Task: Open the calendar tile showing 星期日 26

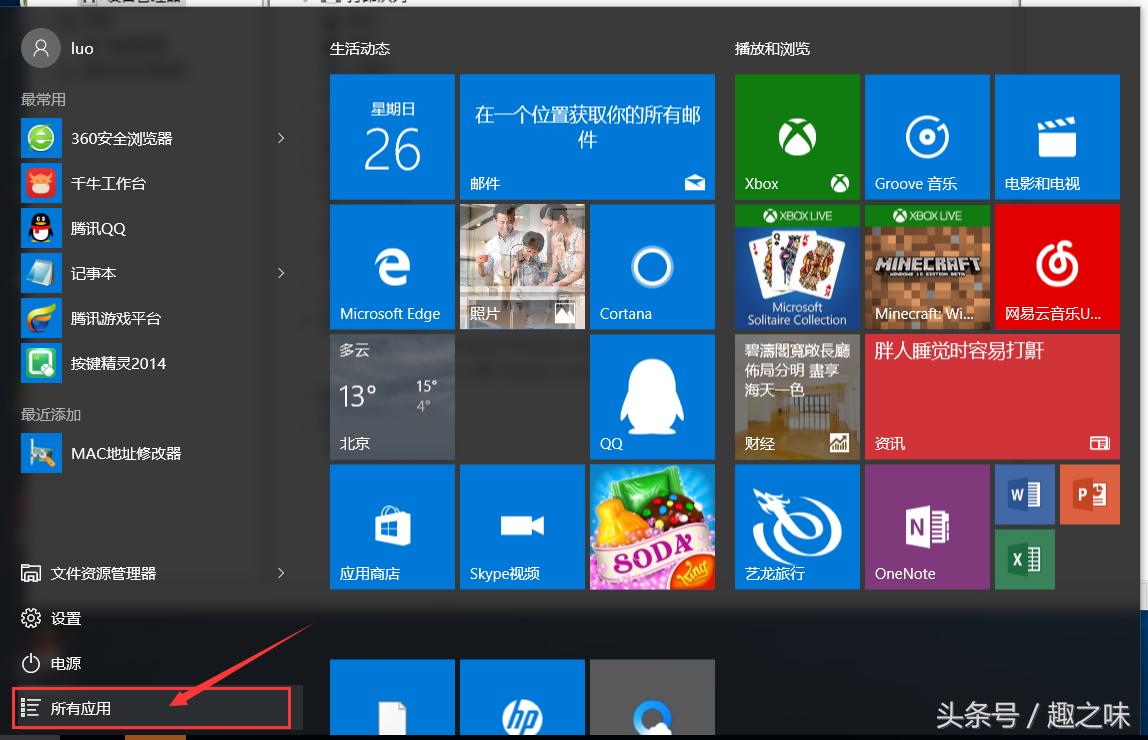Action: point(392,137)
